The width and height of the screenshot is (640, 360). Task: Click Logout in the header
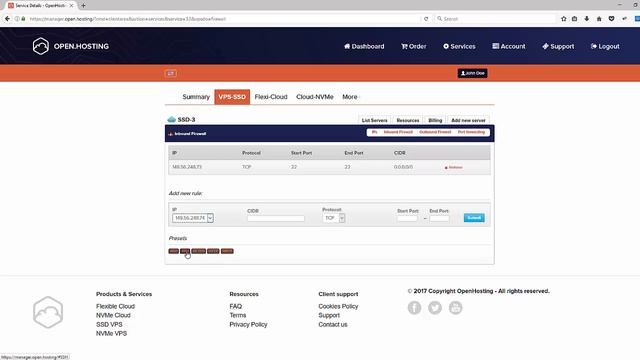pyautogui.click(x=605, y=47)
